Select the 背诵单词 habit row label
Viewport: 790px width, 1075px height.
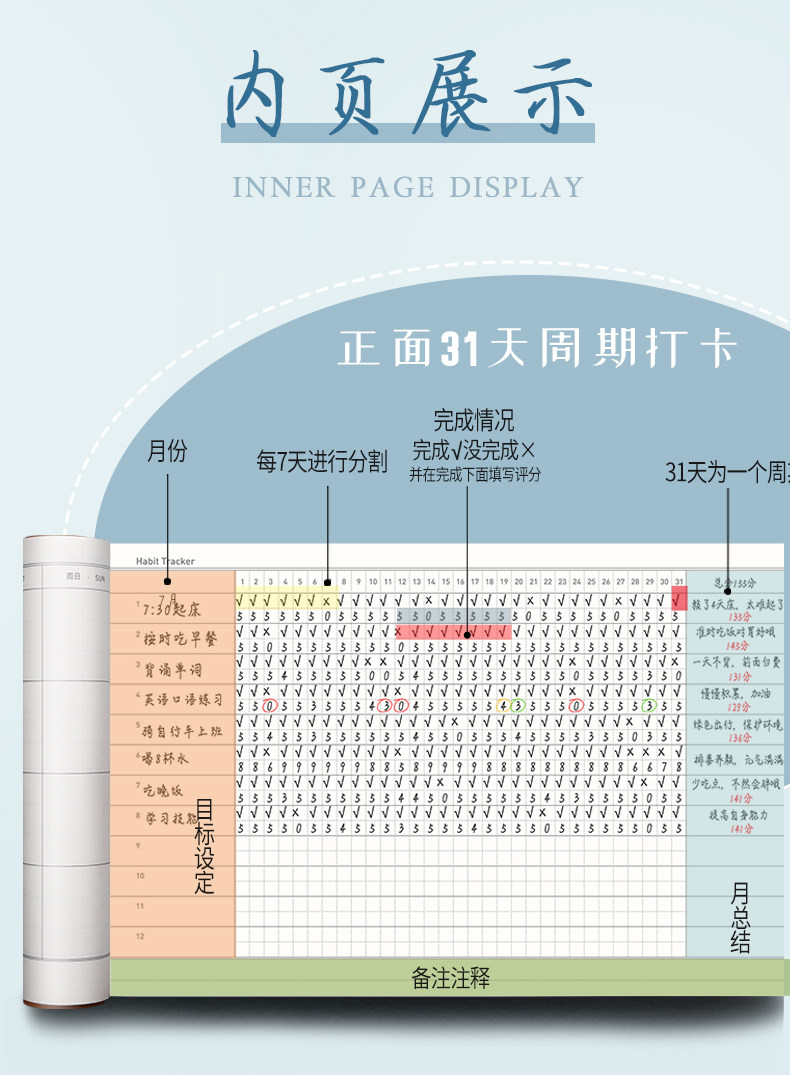click(172, 669)
